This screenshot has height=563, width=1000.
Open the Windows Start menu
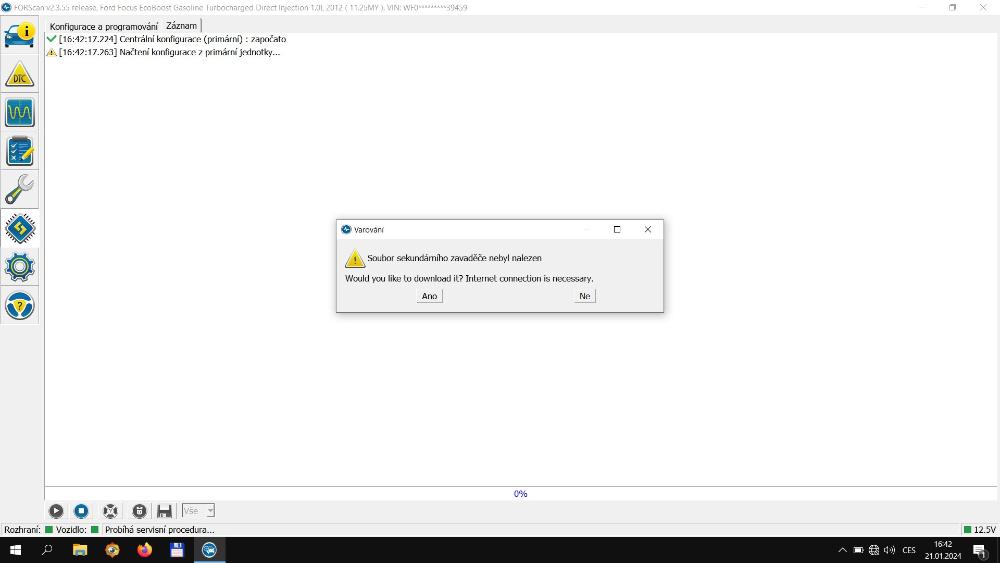pos(15,550)
